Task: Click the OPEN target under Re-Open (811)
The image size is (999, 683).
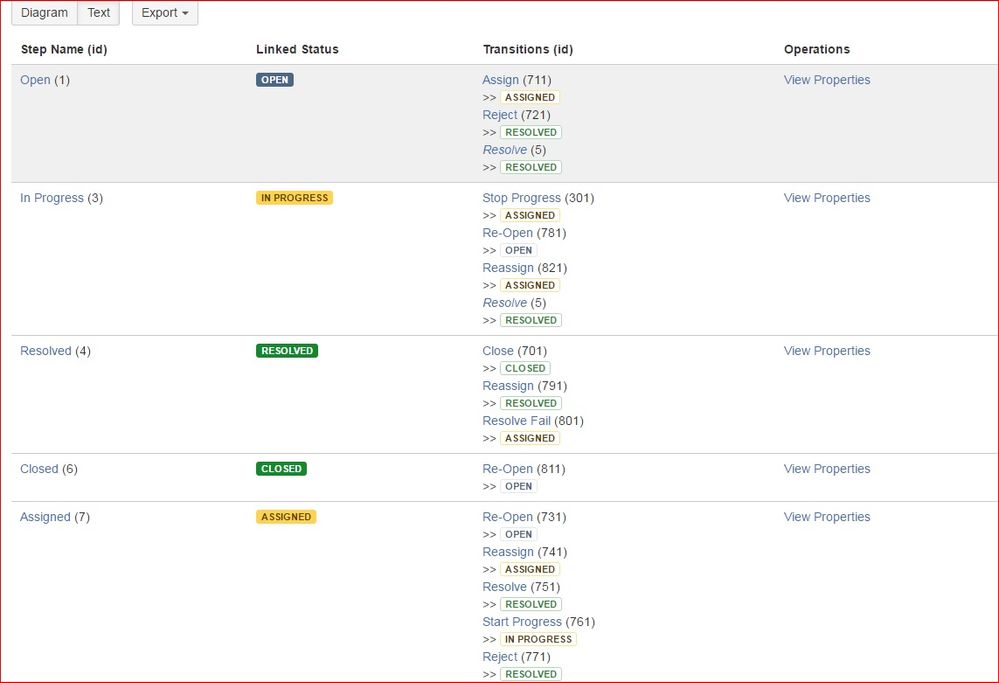Action: pos(519,485)
